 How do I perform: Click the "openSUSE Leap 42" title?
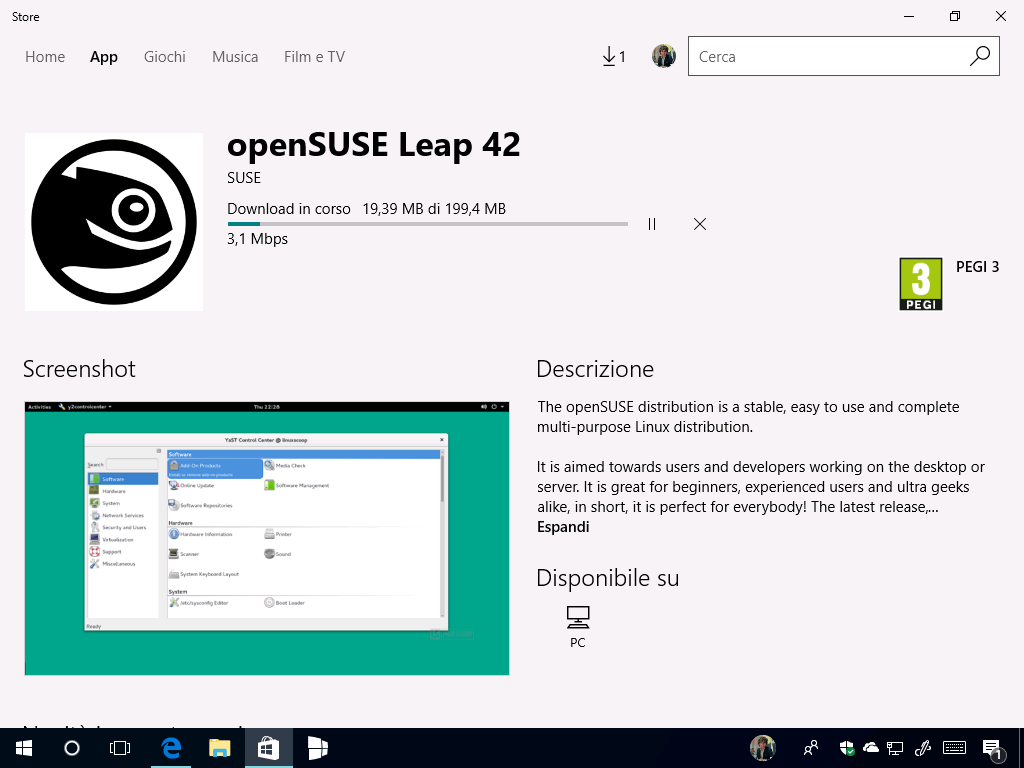[x=374, y=144]
